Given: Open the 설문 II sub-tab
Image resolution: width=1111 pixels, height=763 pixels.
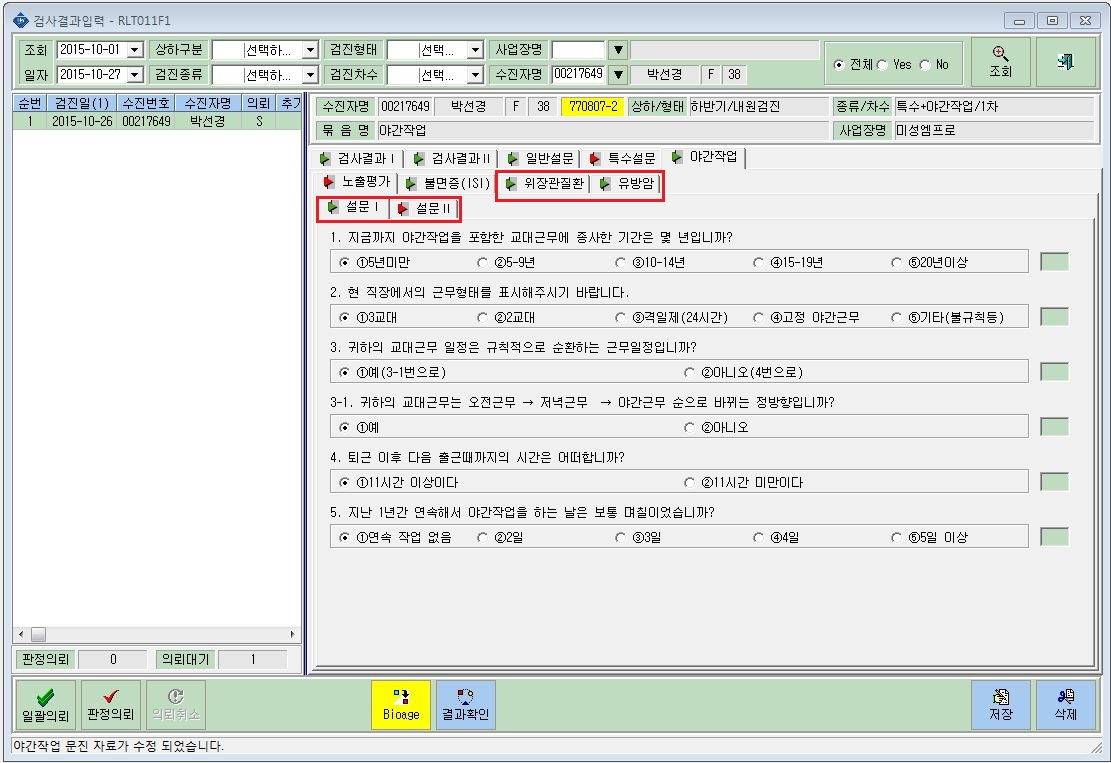Looking at the screenshot, I should click(x=424, y=208).
